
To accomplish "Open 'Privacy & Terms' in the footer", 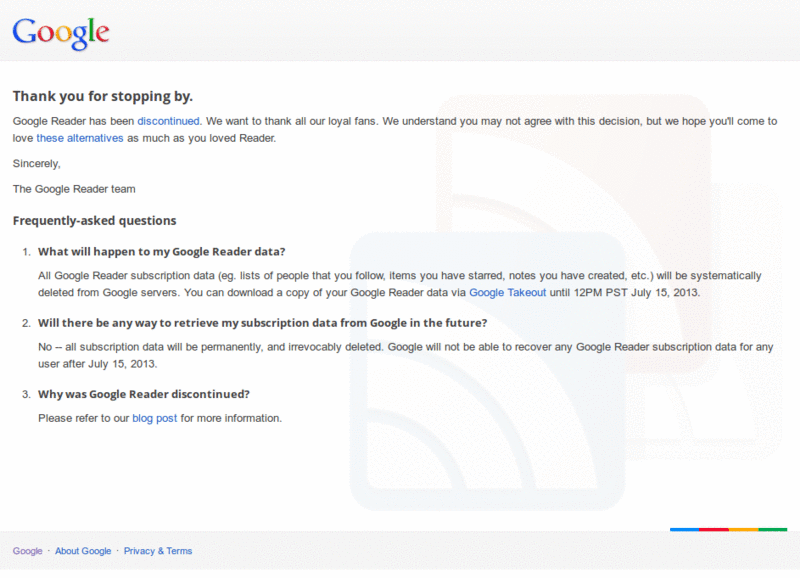I will point(158,551).
